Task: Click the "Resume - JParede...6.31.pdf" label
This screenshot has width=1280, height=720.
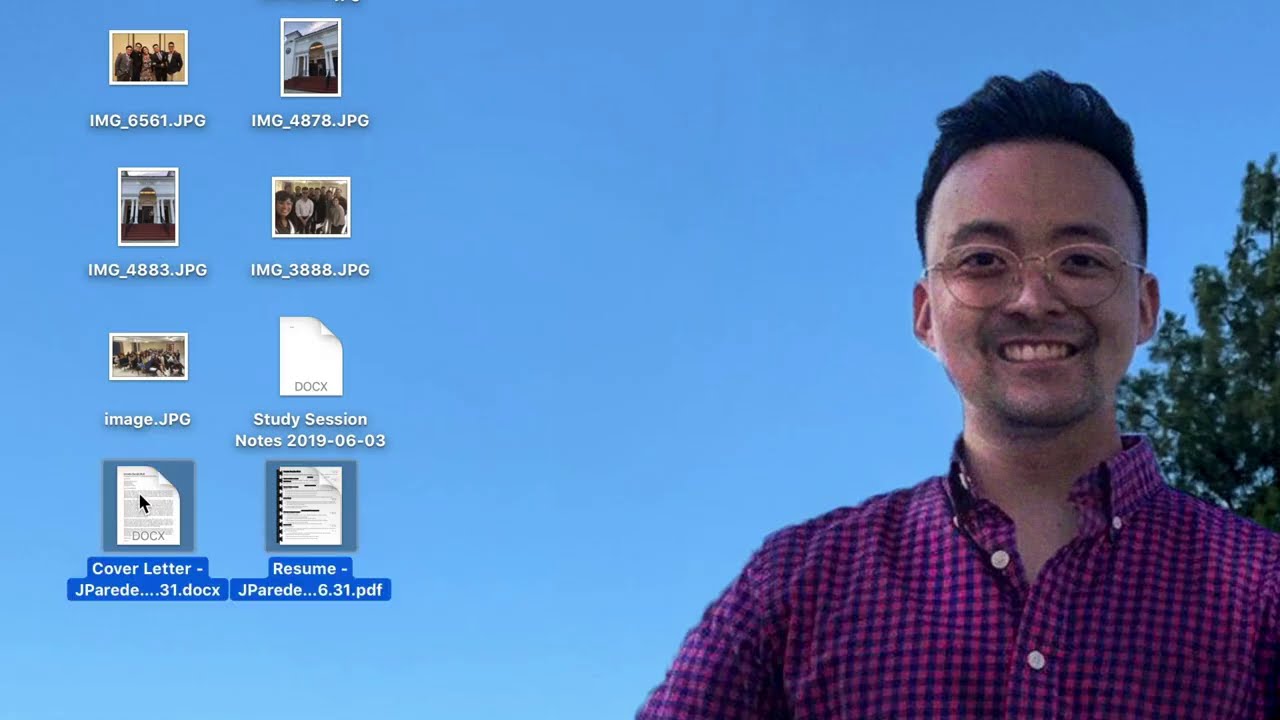Action: tap(310, 579)
